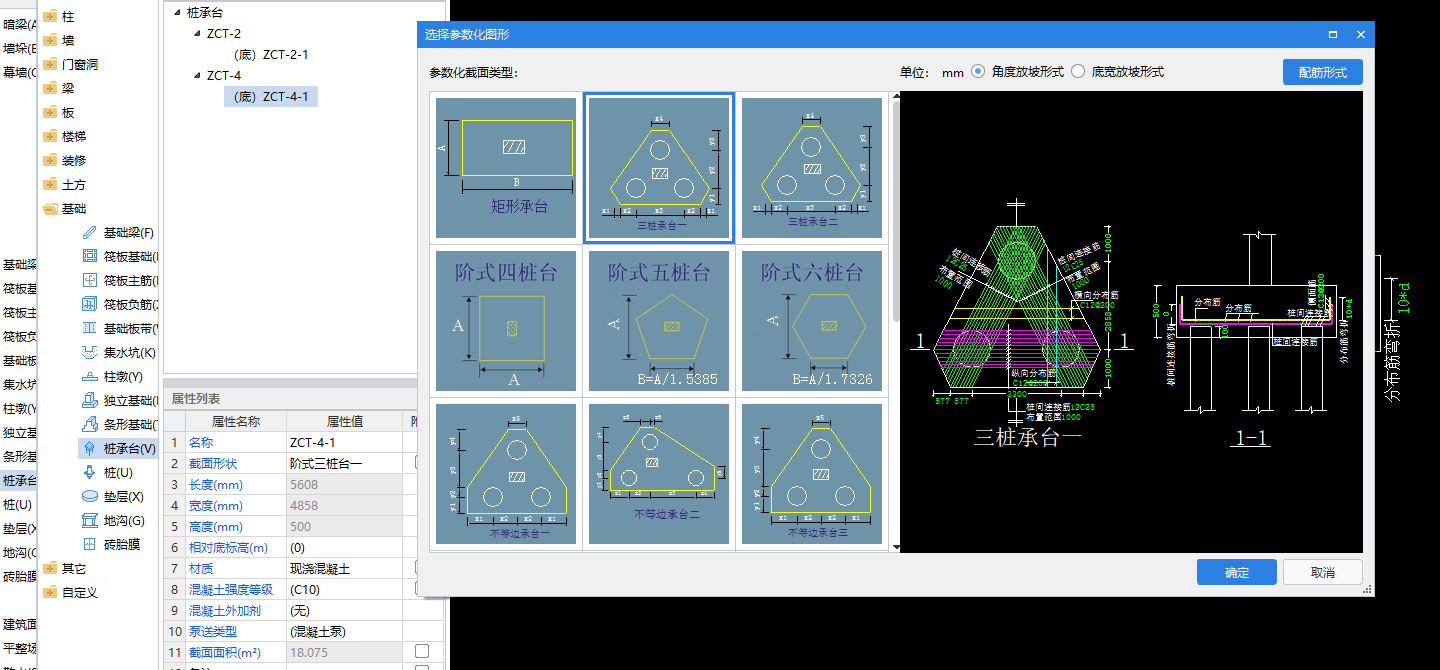Open the 装修 folder

coord(50,161)
